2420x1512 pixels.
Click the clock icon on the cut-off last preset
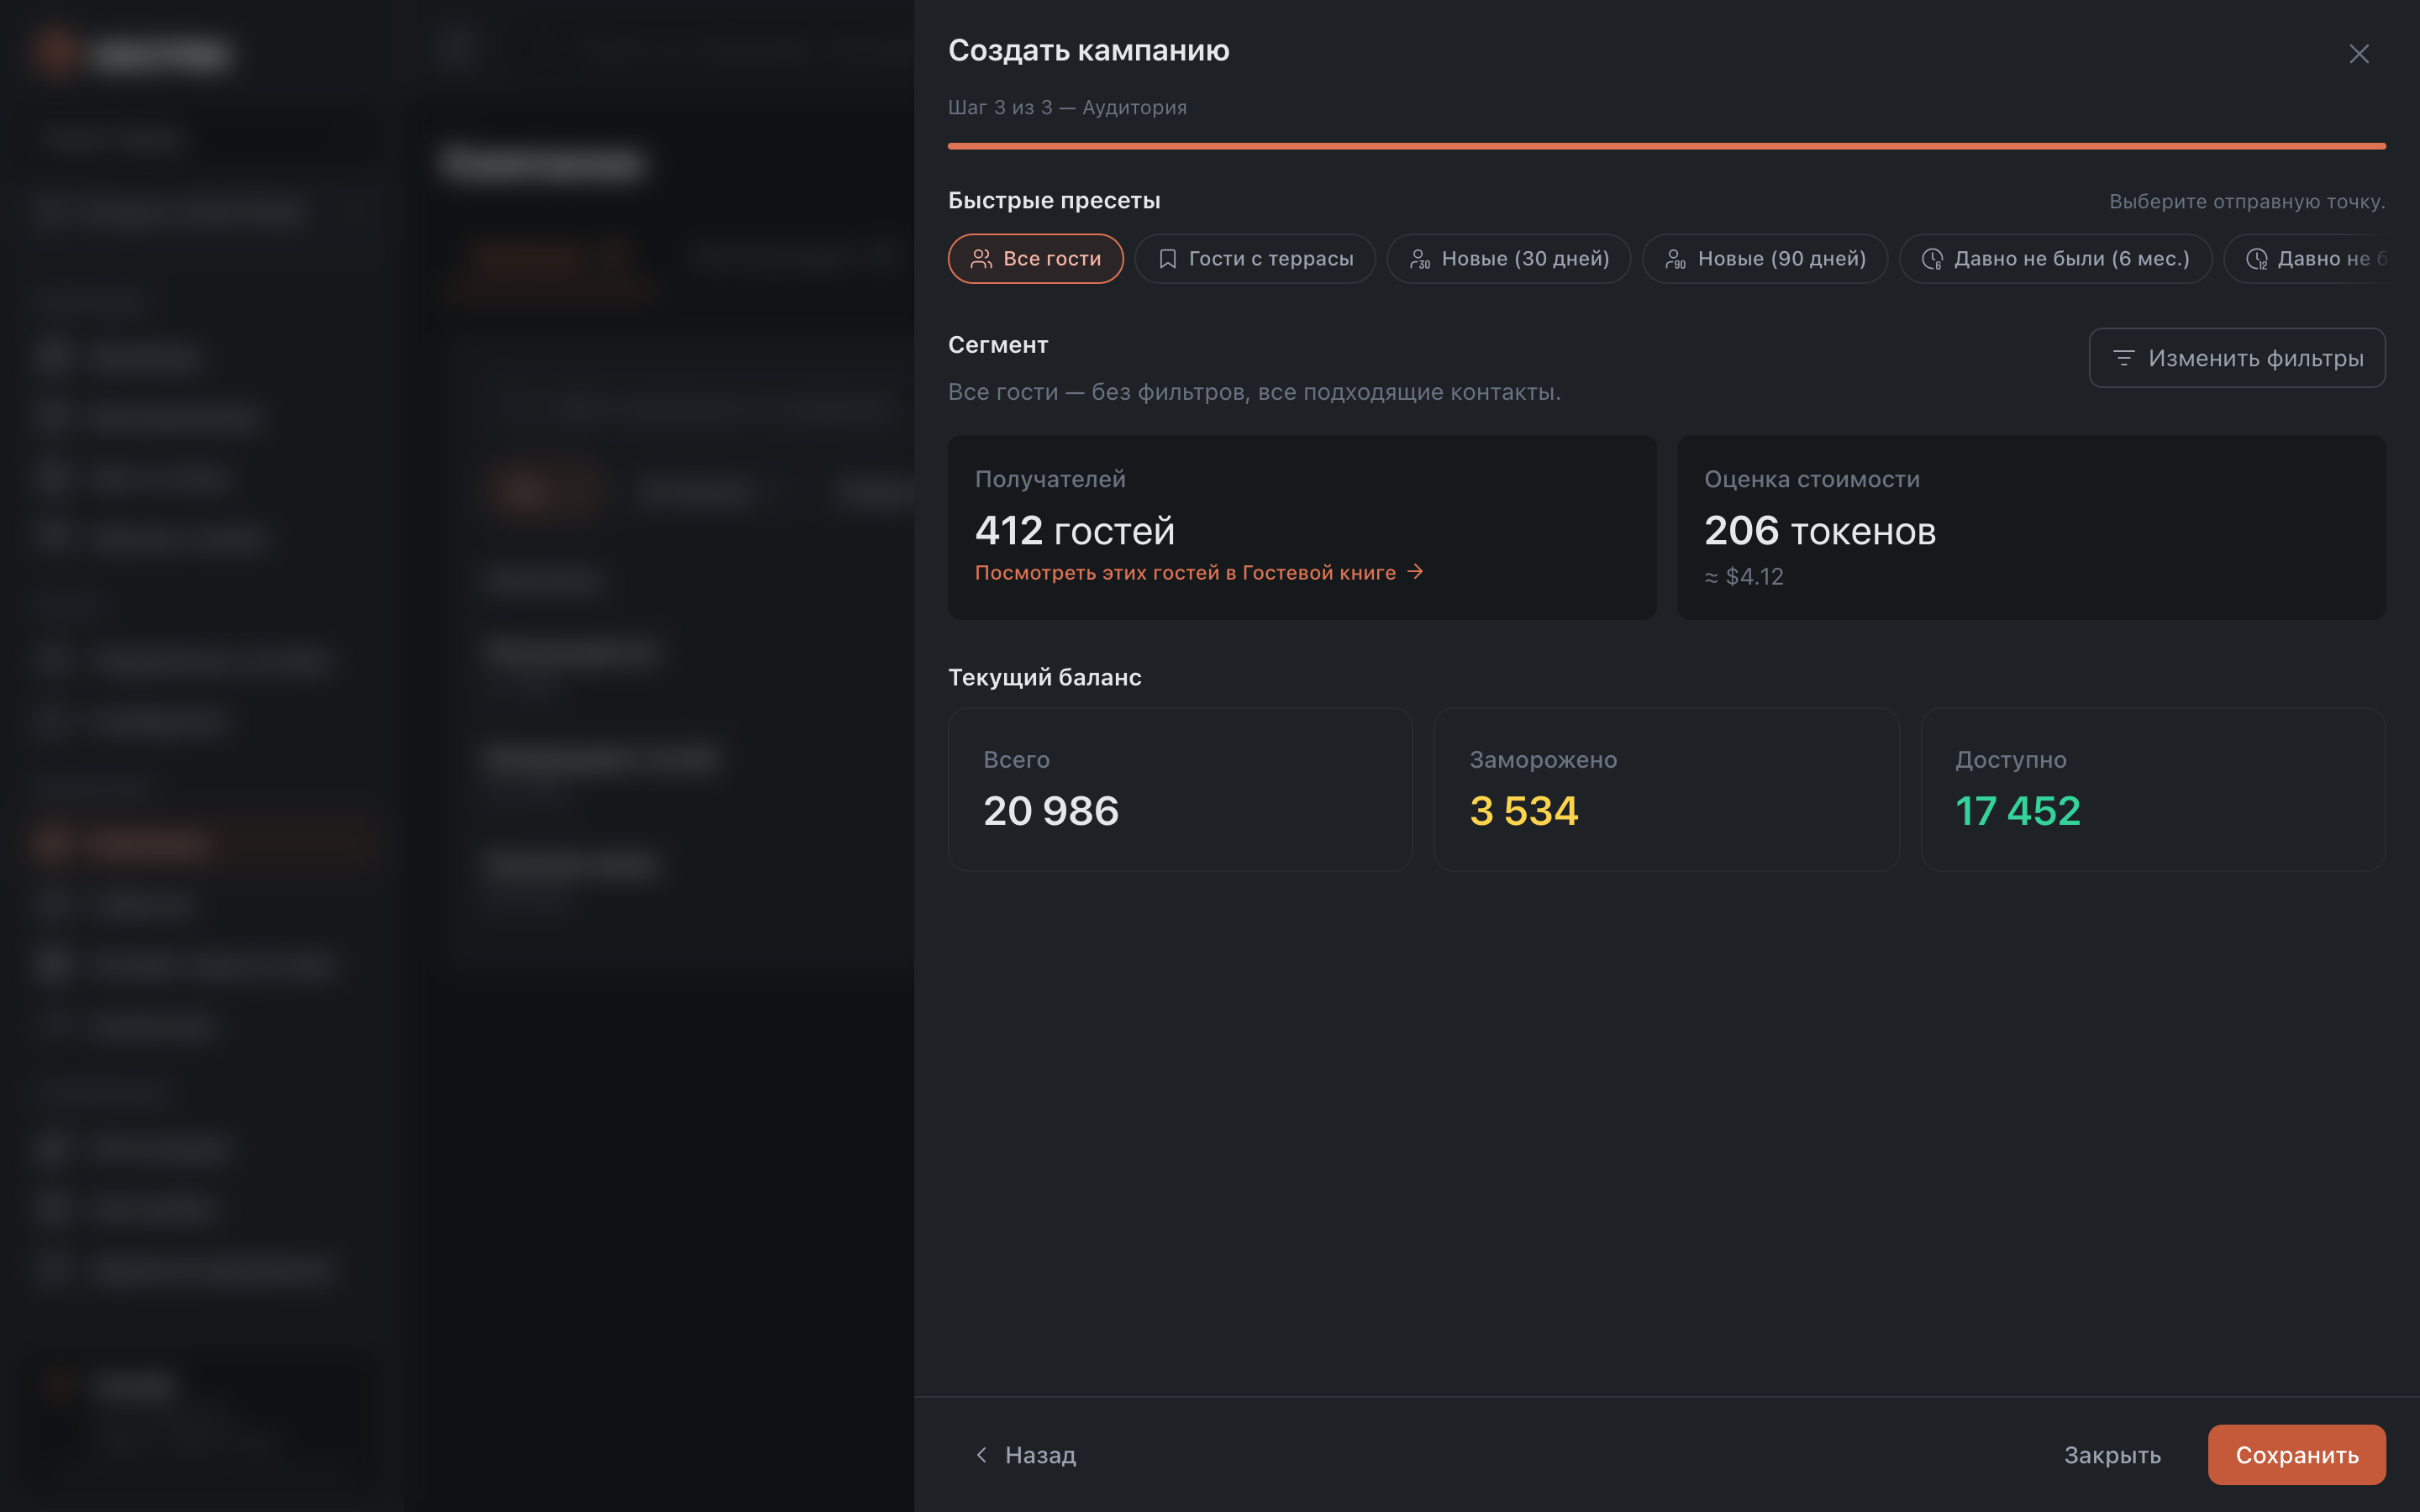point(2256,259)
